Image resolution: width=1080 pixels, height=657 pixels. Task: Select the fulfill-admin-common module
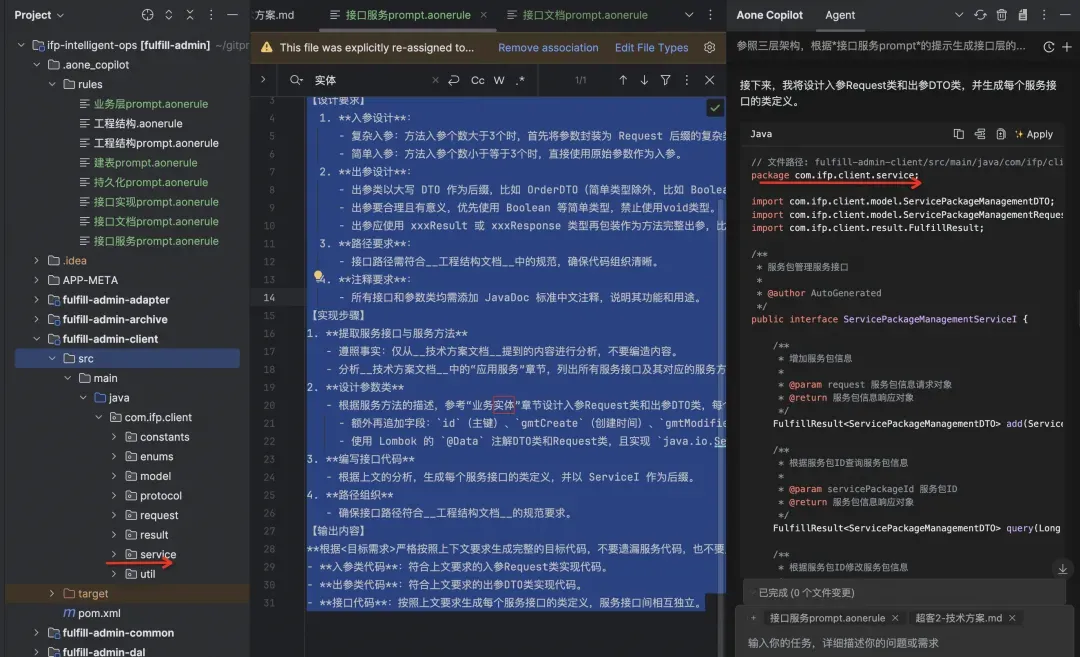tap(118, 632)
